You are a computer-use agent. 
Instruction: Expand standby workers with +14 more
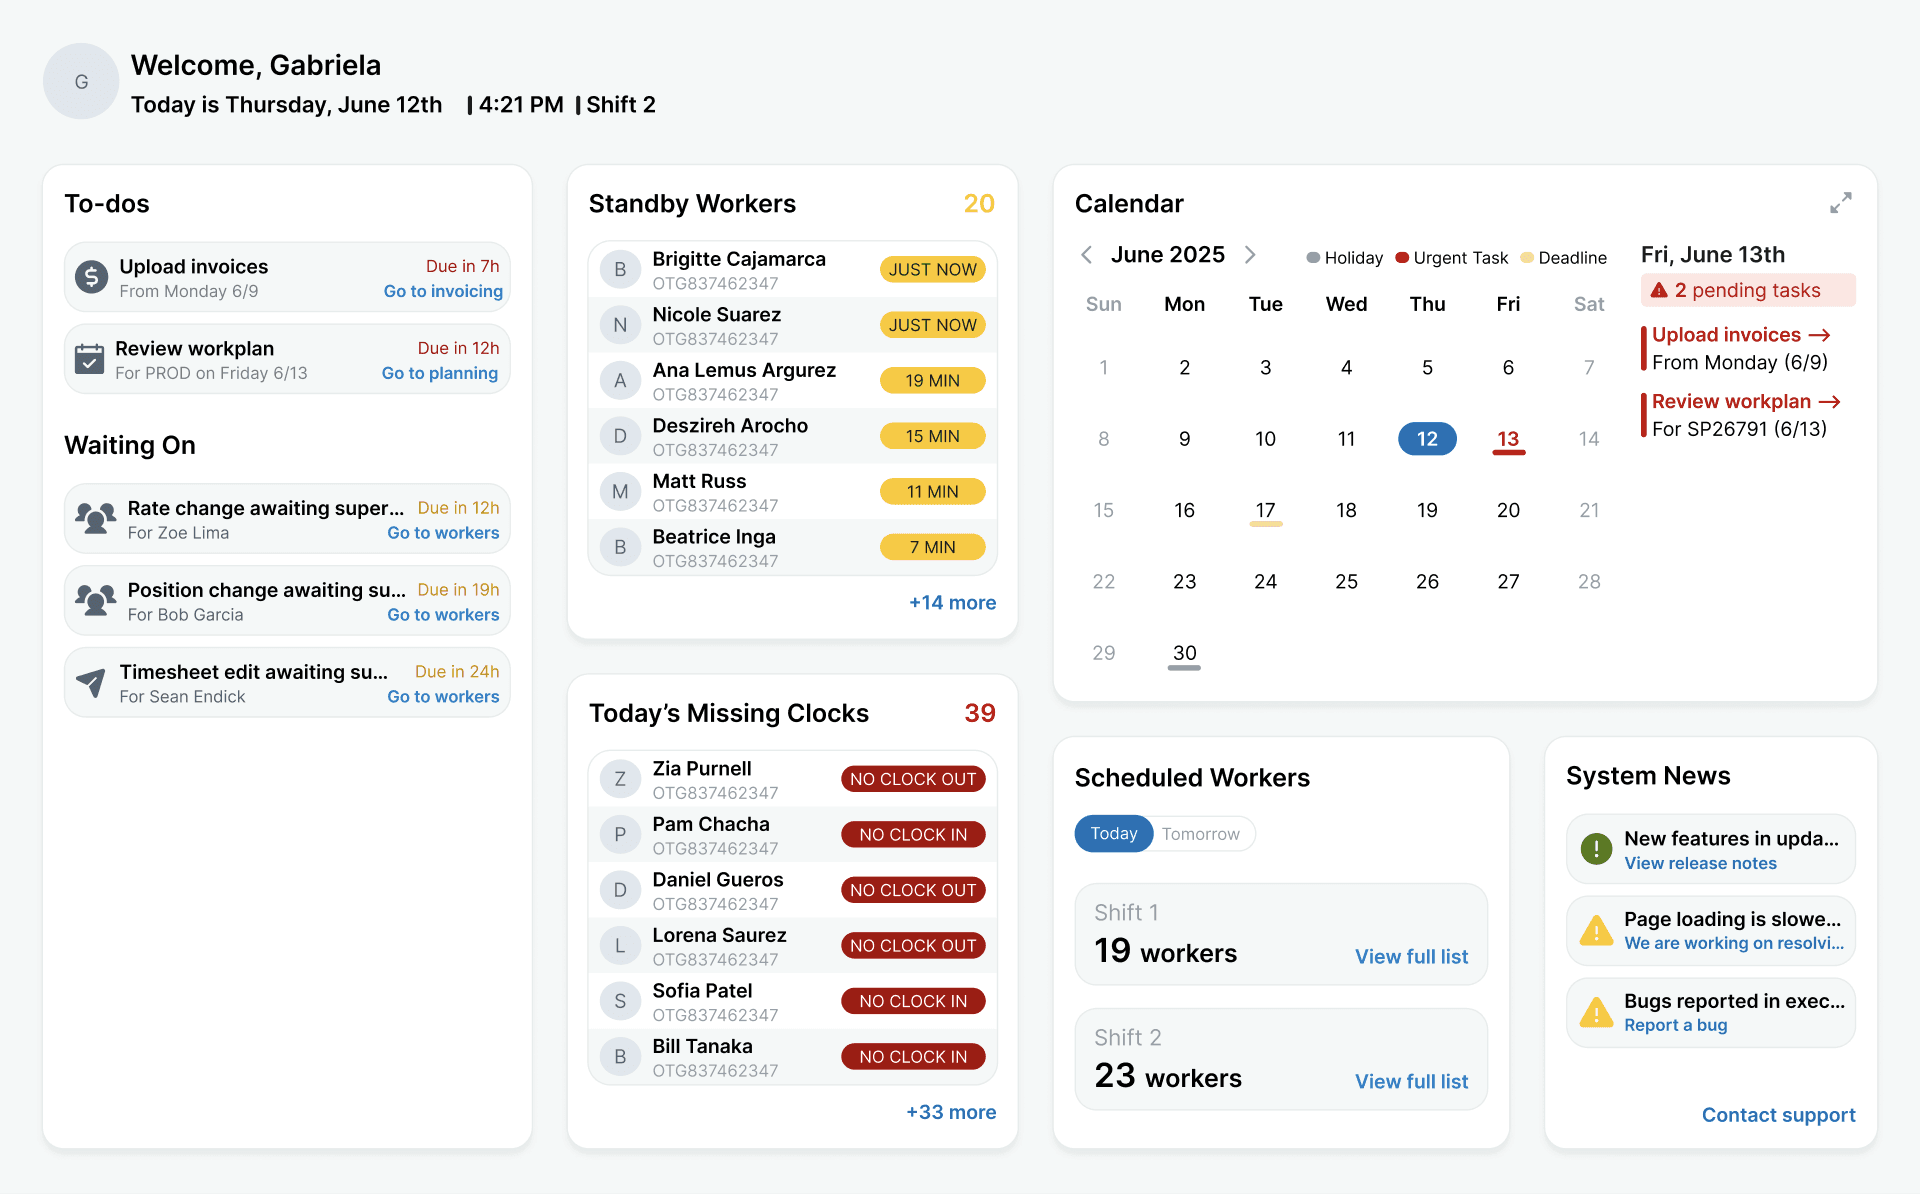tap(951, 603)
